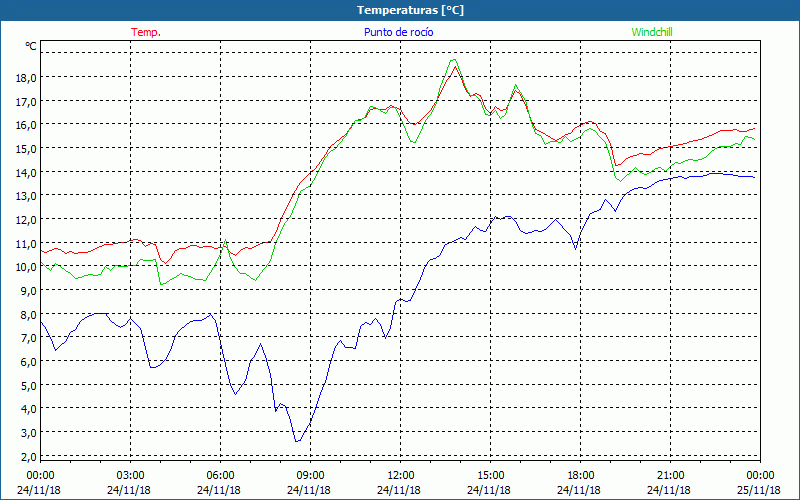Viewport: 800px width, 500px height.
Task: Click the 5,0 y-axis value
Action: [29, 385]
